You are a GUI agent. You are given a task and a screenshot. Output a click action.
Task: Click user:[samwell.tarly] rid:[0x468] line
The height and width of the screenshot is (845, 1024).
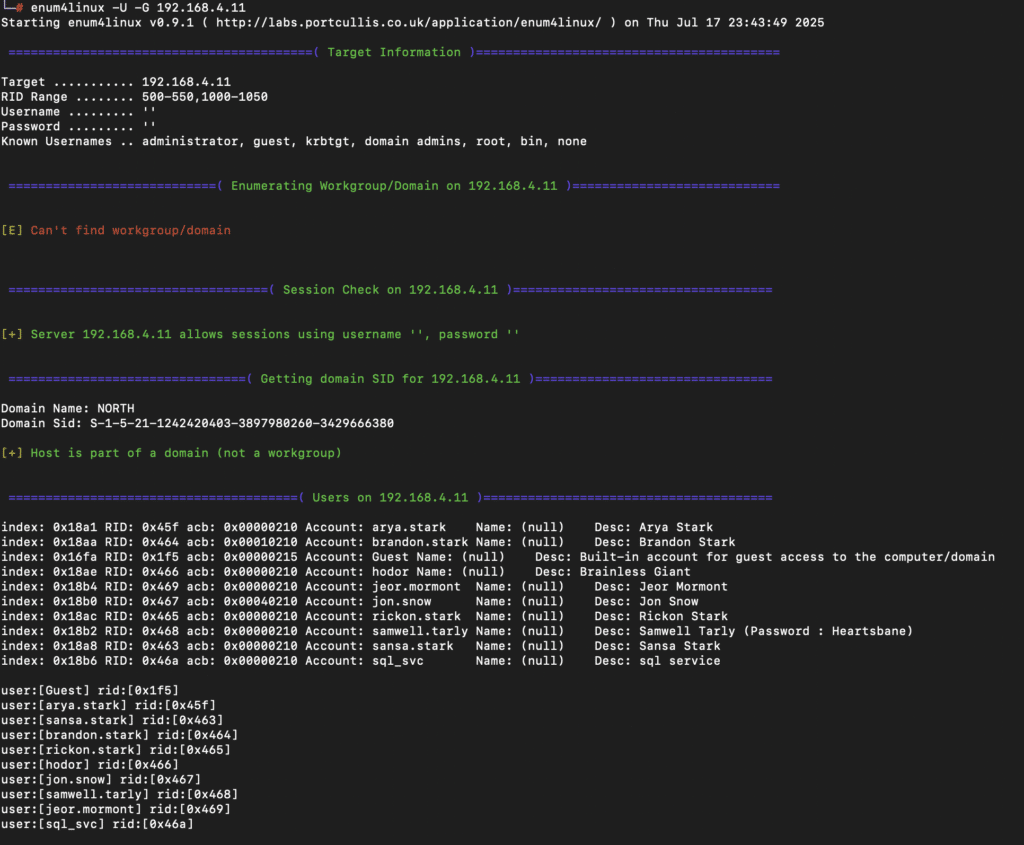119,795
